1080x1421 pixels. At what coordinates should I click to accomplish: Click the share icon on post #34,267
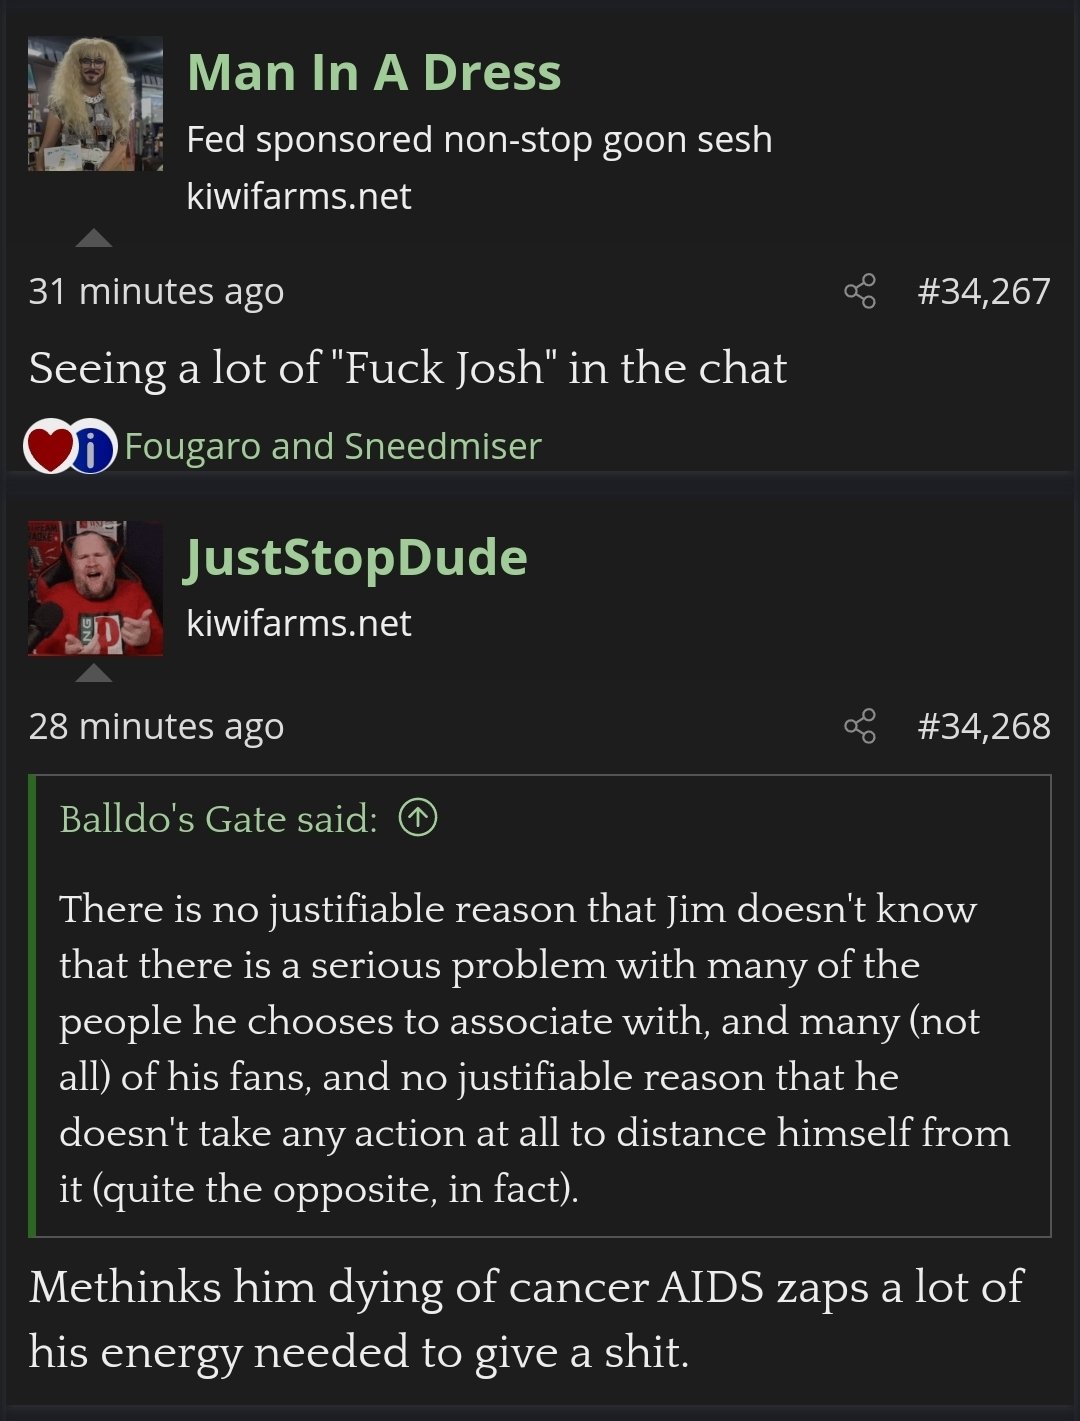[x=860, y=291]
